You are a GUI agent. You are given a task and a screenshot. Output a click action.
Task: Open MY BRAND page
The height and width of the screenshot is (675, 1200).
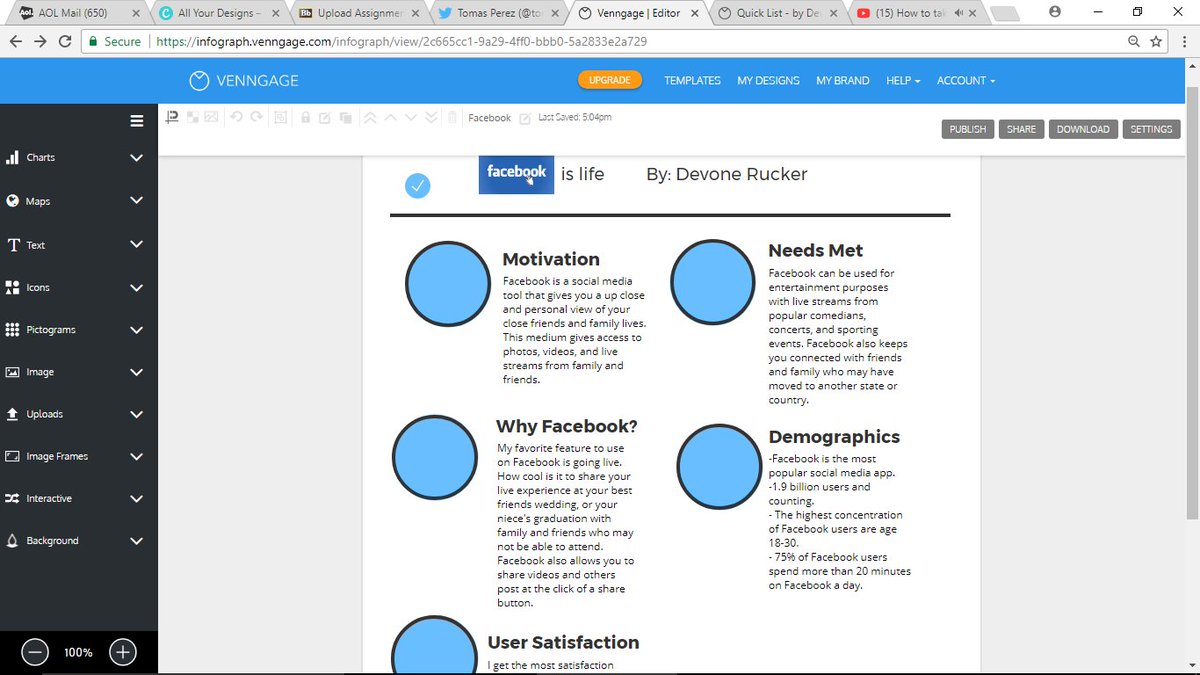(843, 81)
